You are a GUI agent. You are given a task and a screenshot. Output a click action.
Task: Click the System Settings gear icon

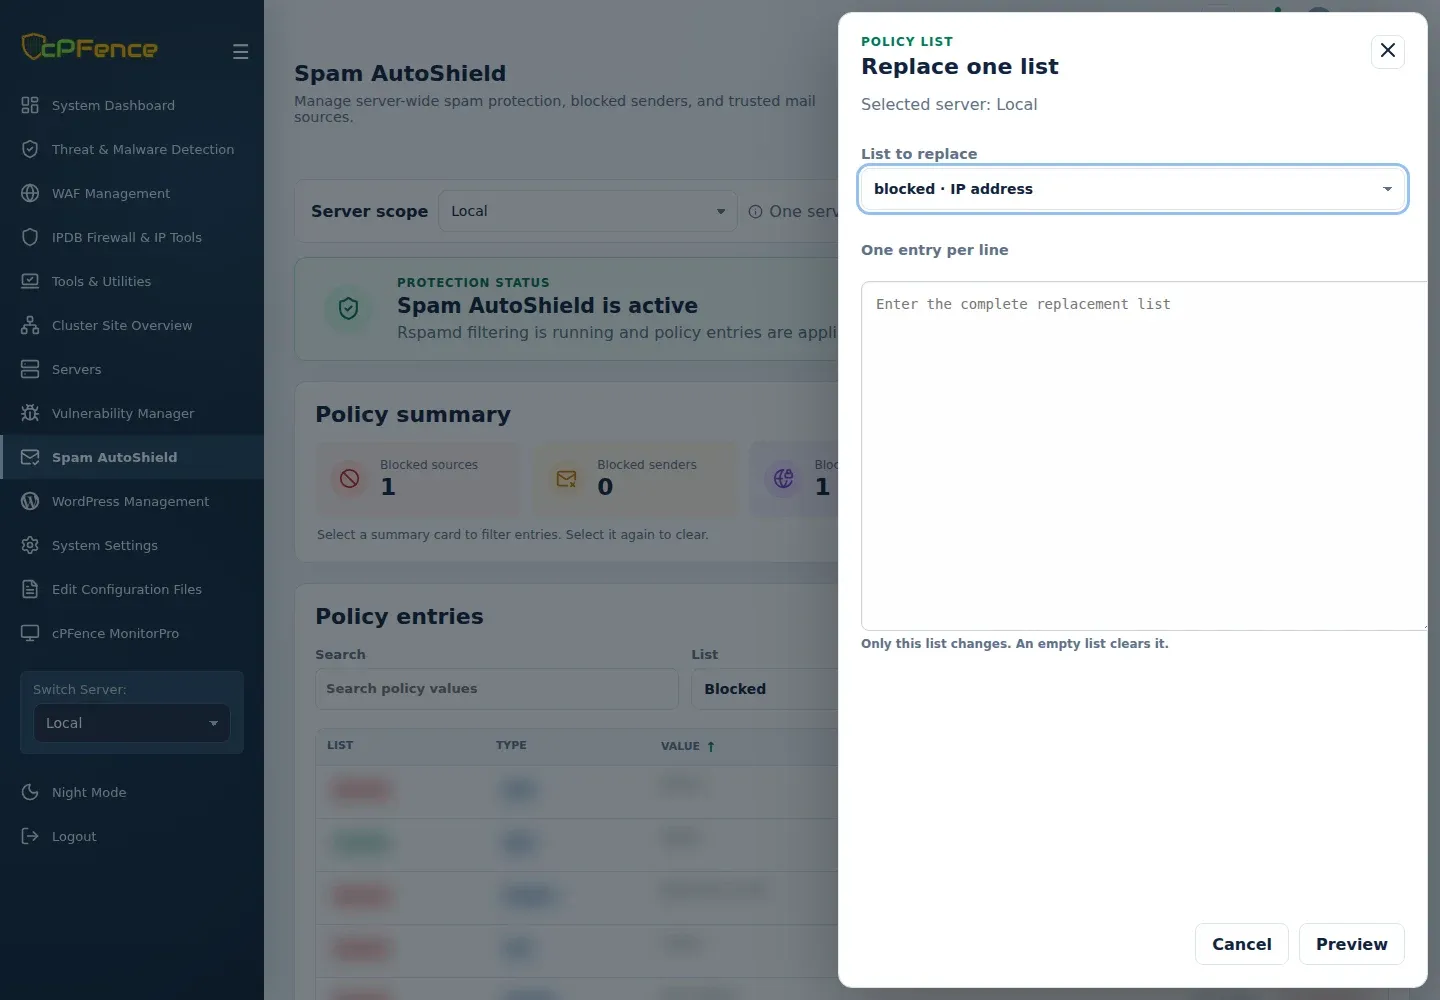tap(30, 545)
